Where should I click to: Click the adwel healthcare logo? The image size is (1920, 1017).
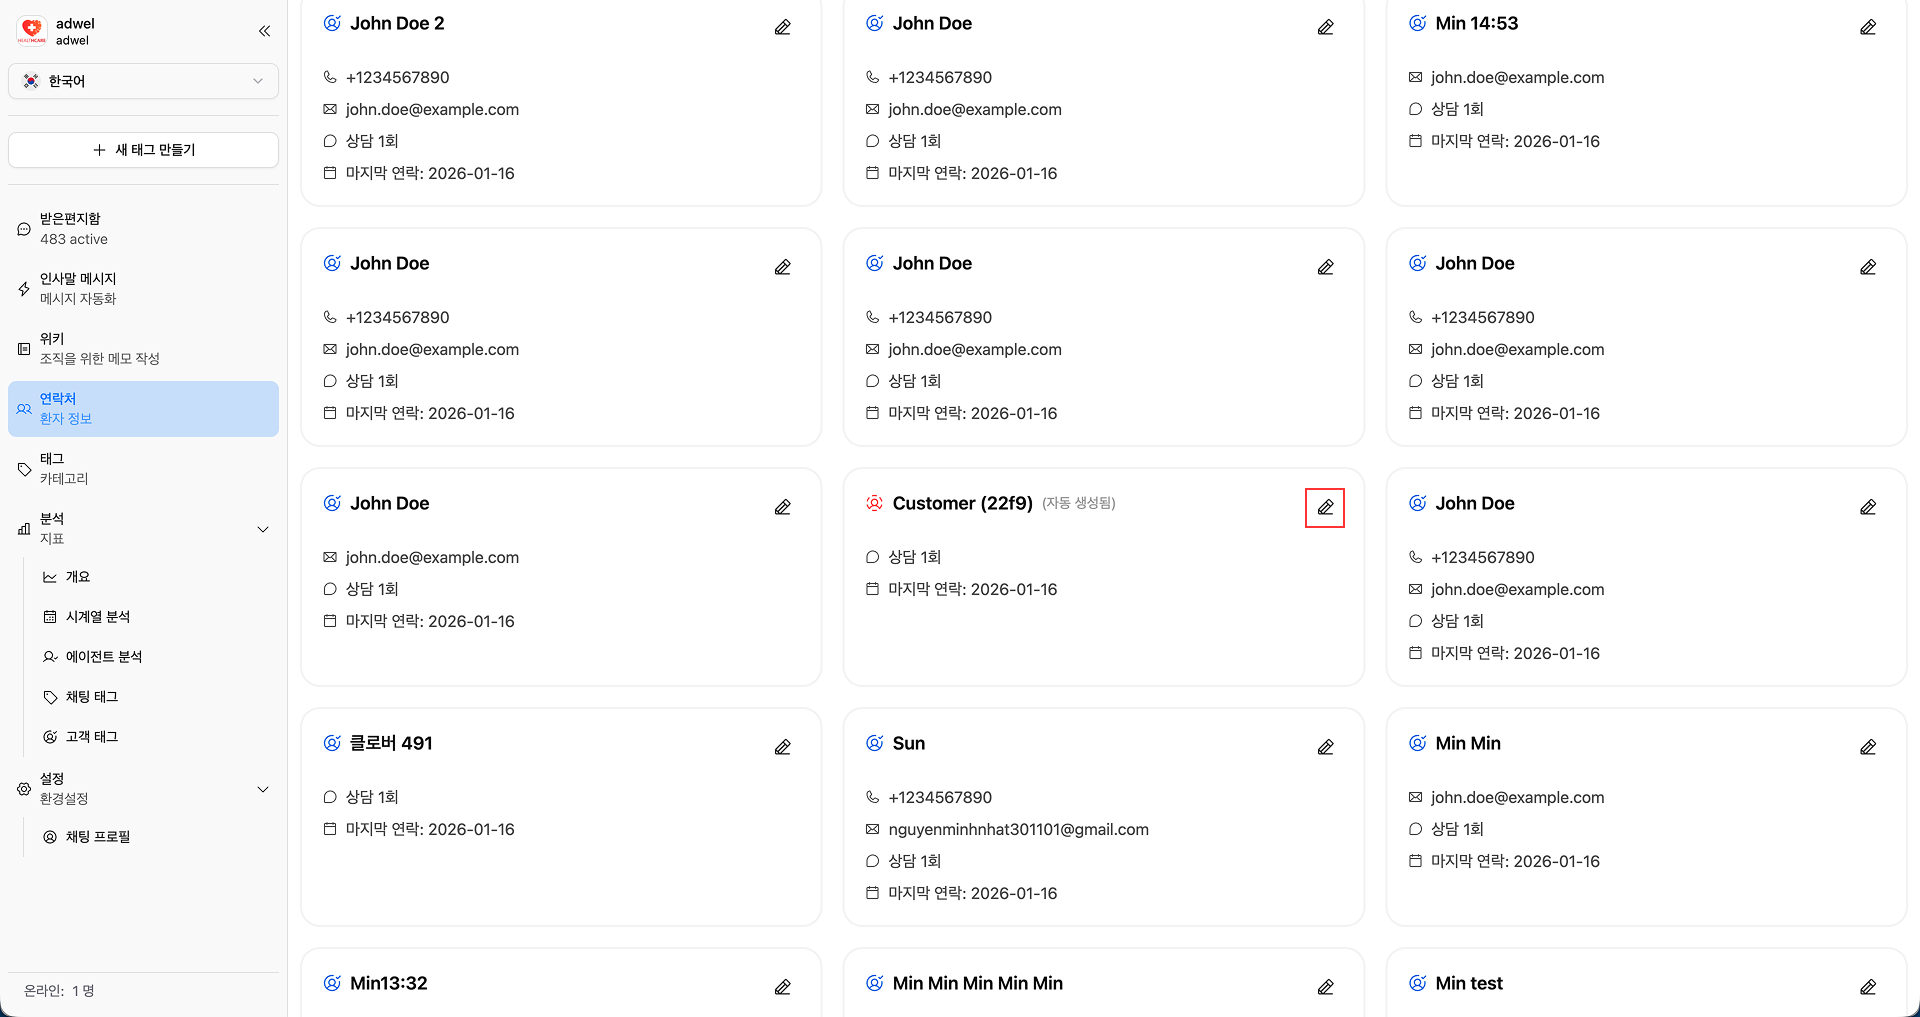[32, 31]
